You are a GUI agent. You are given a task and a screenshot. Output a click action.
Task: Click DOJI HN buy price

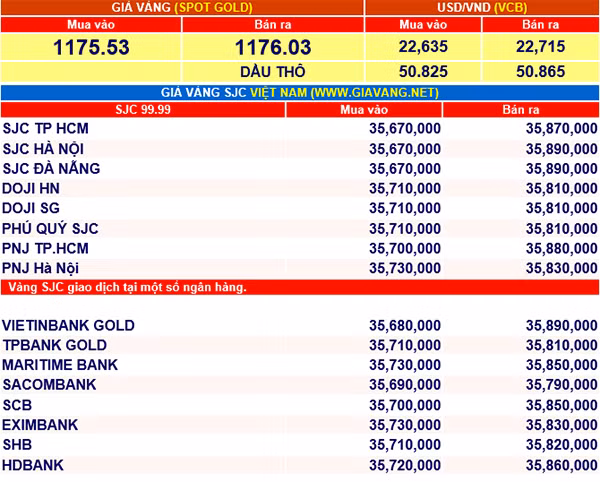[405, 189]
